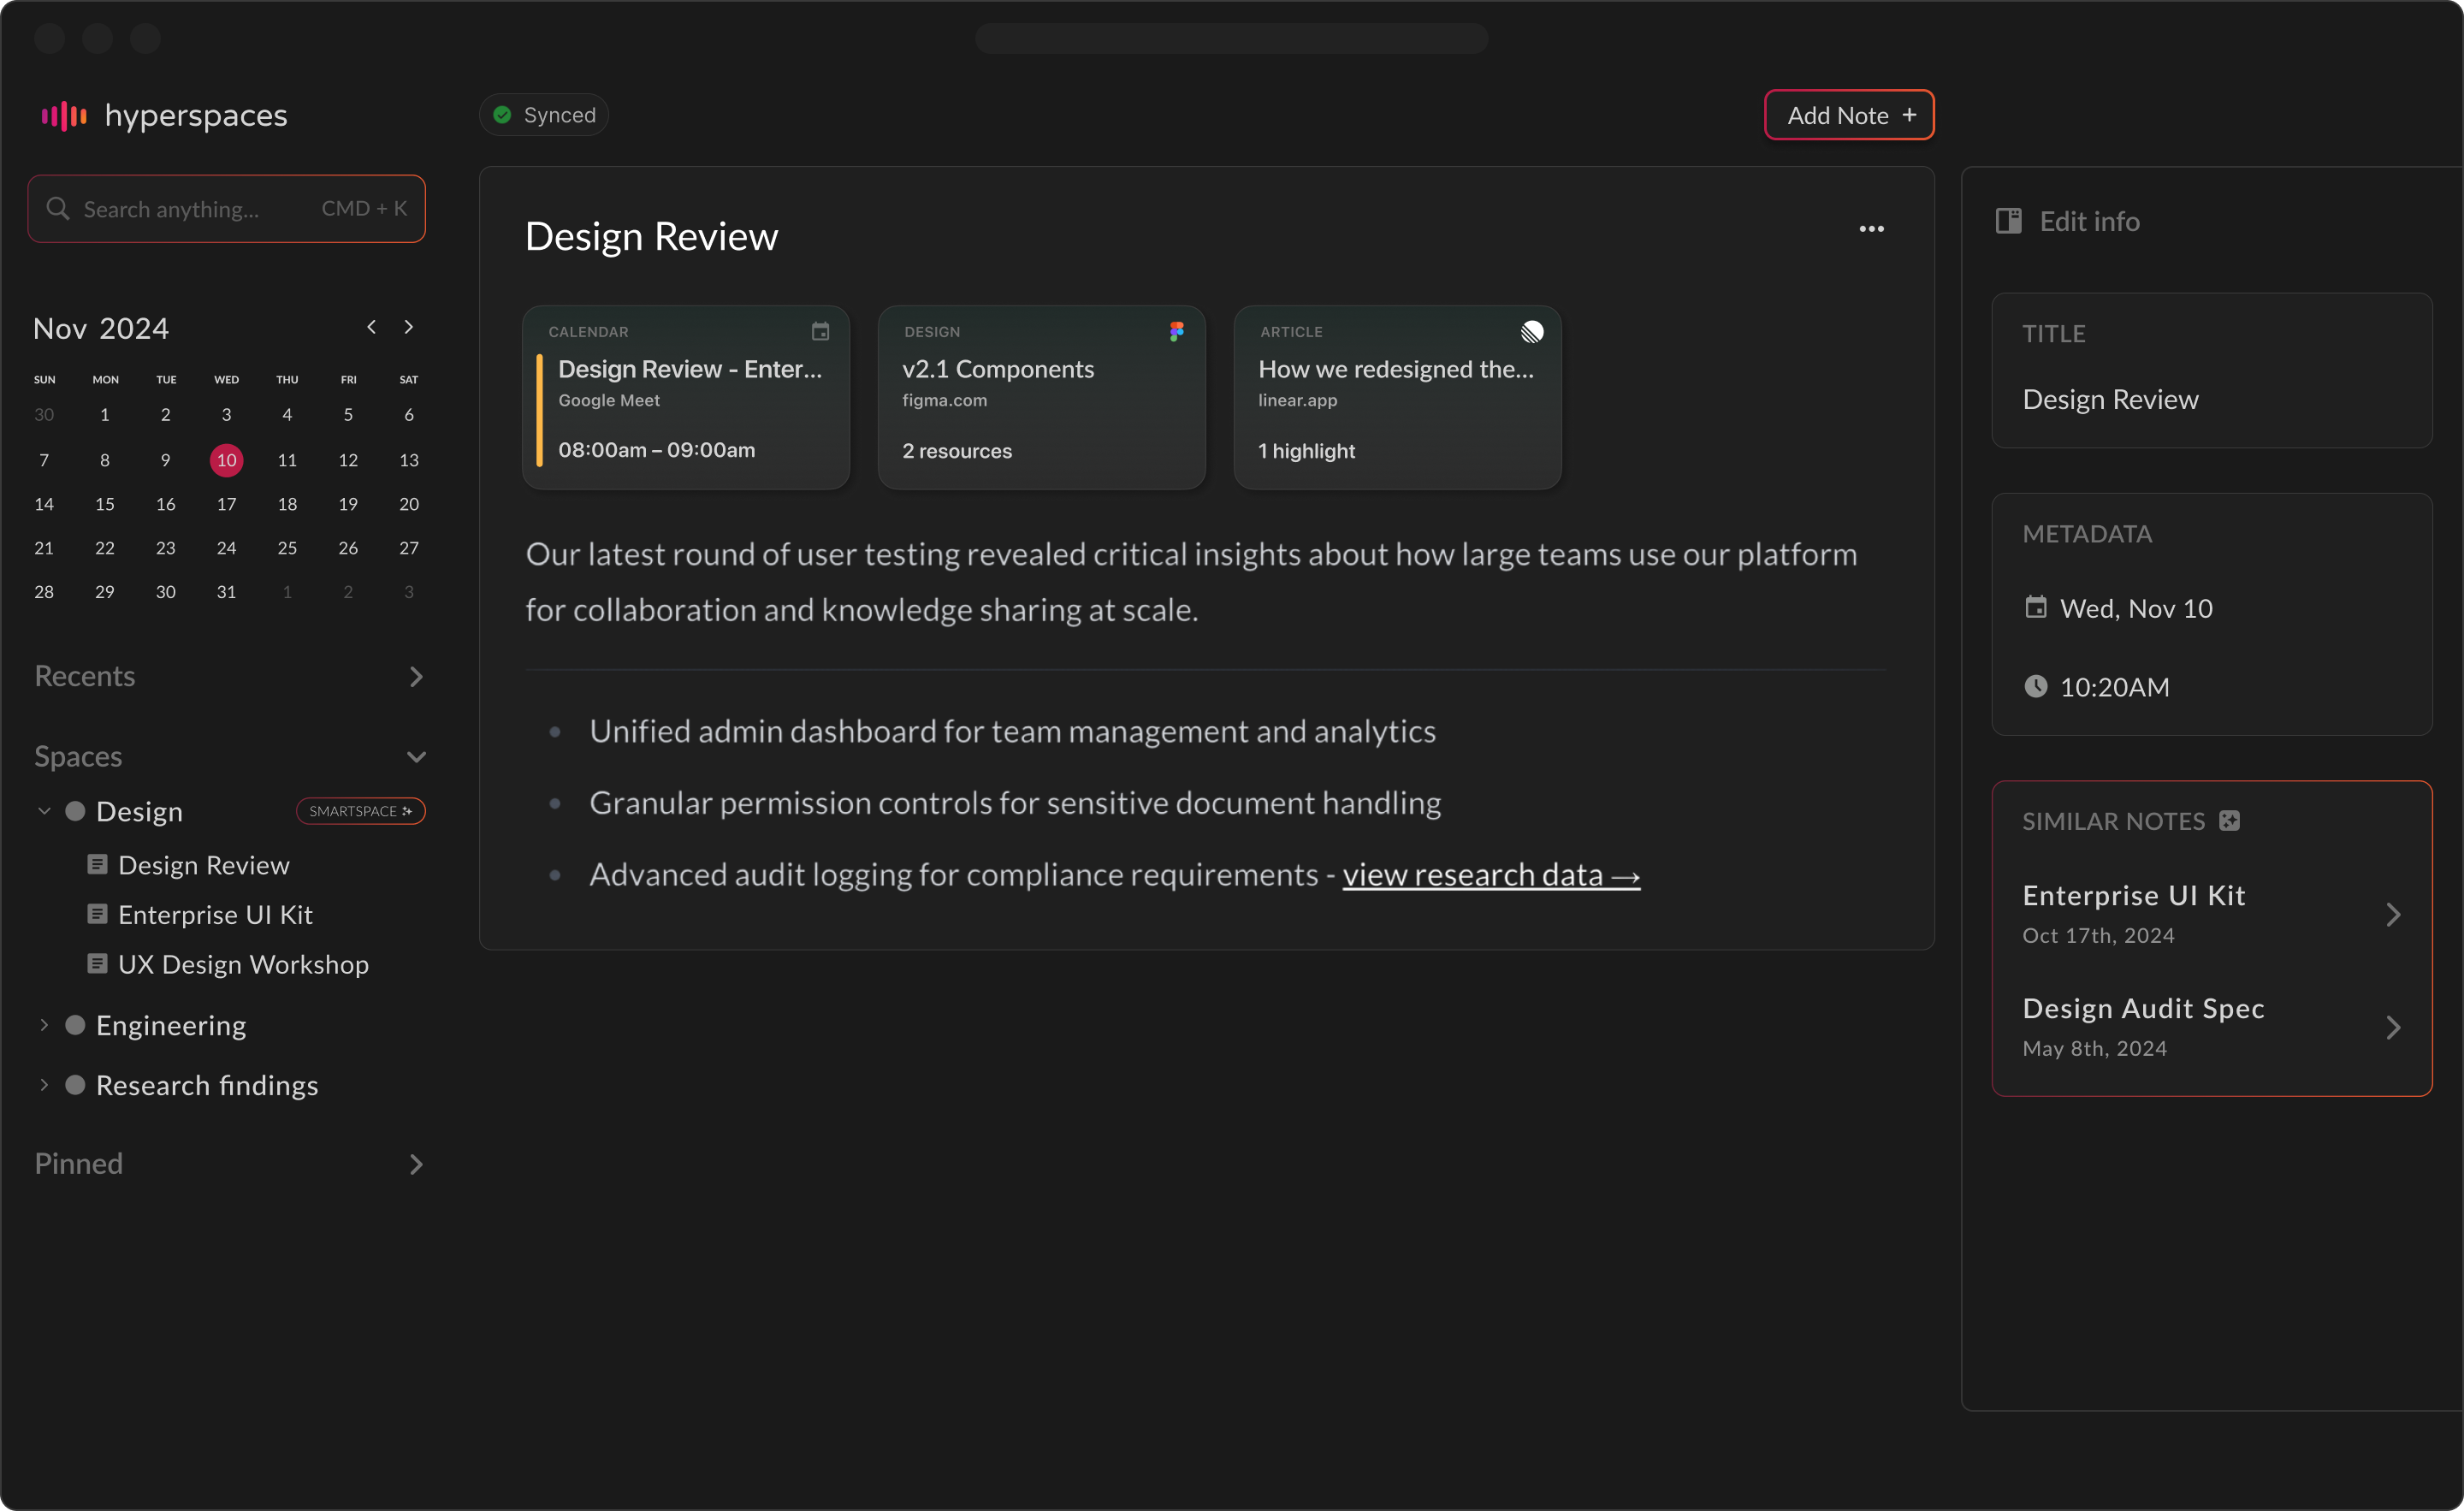Select day 31 in the calendar

pos(227,592)
